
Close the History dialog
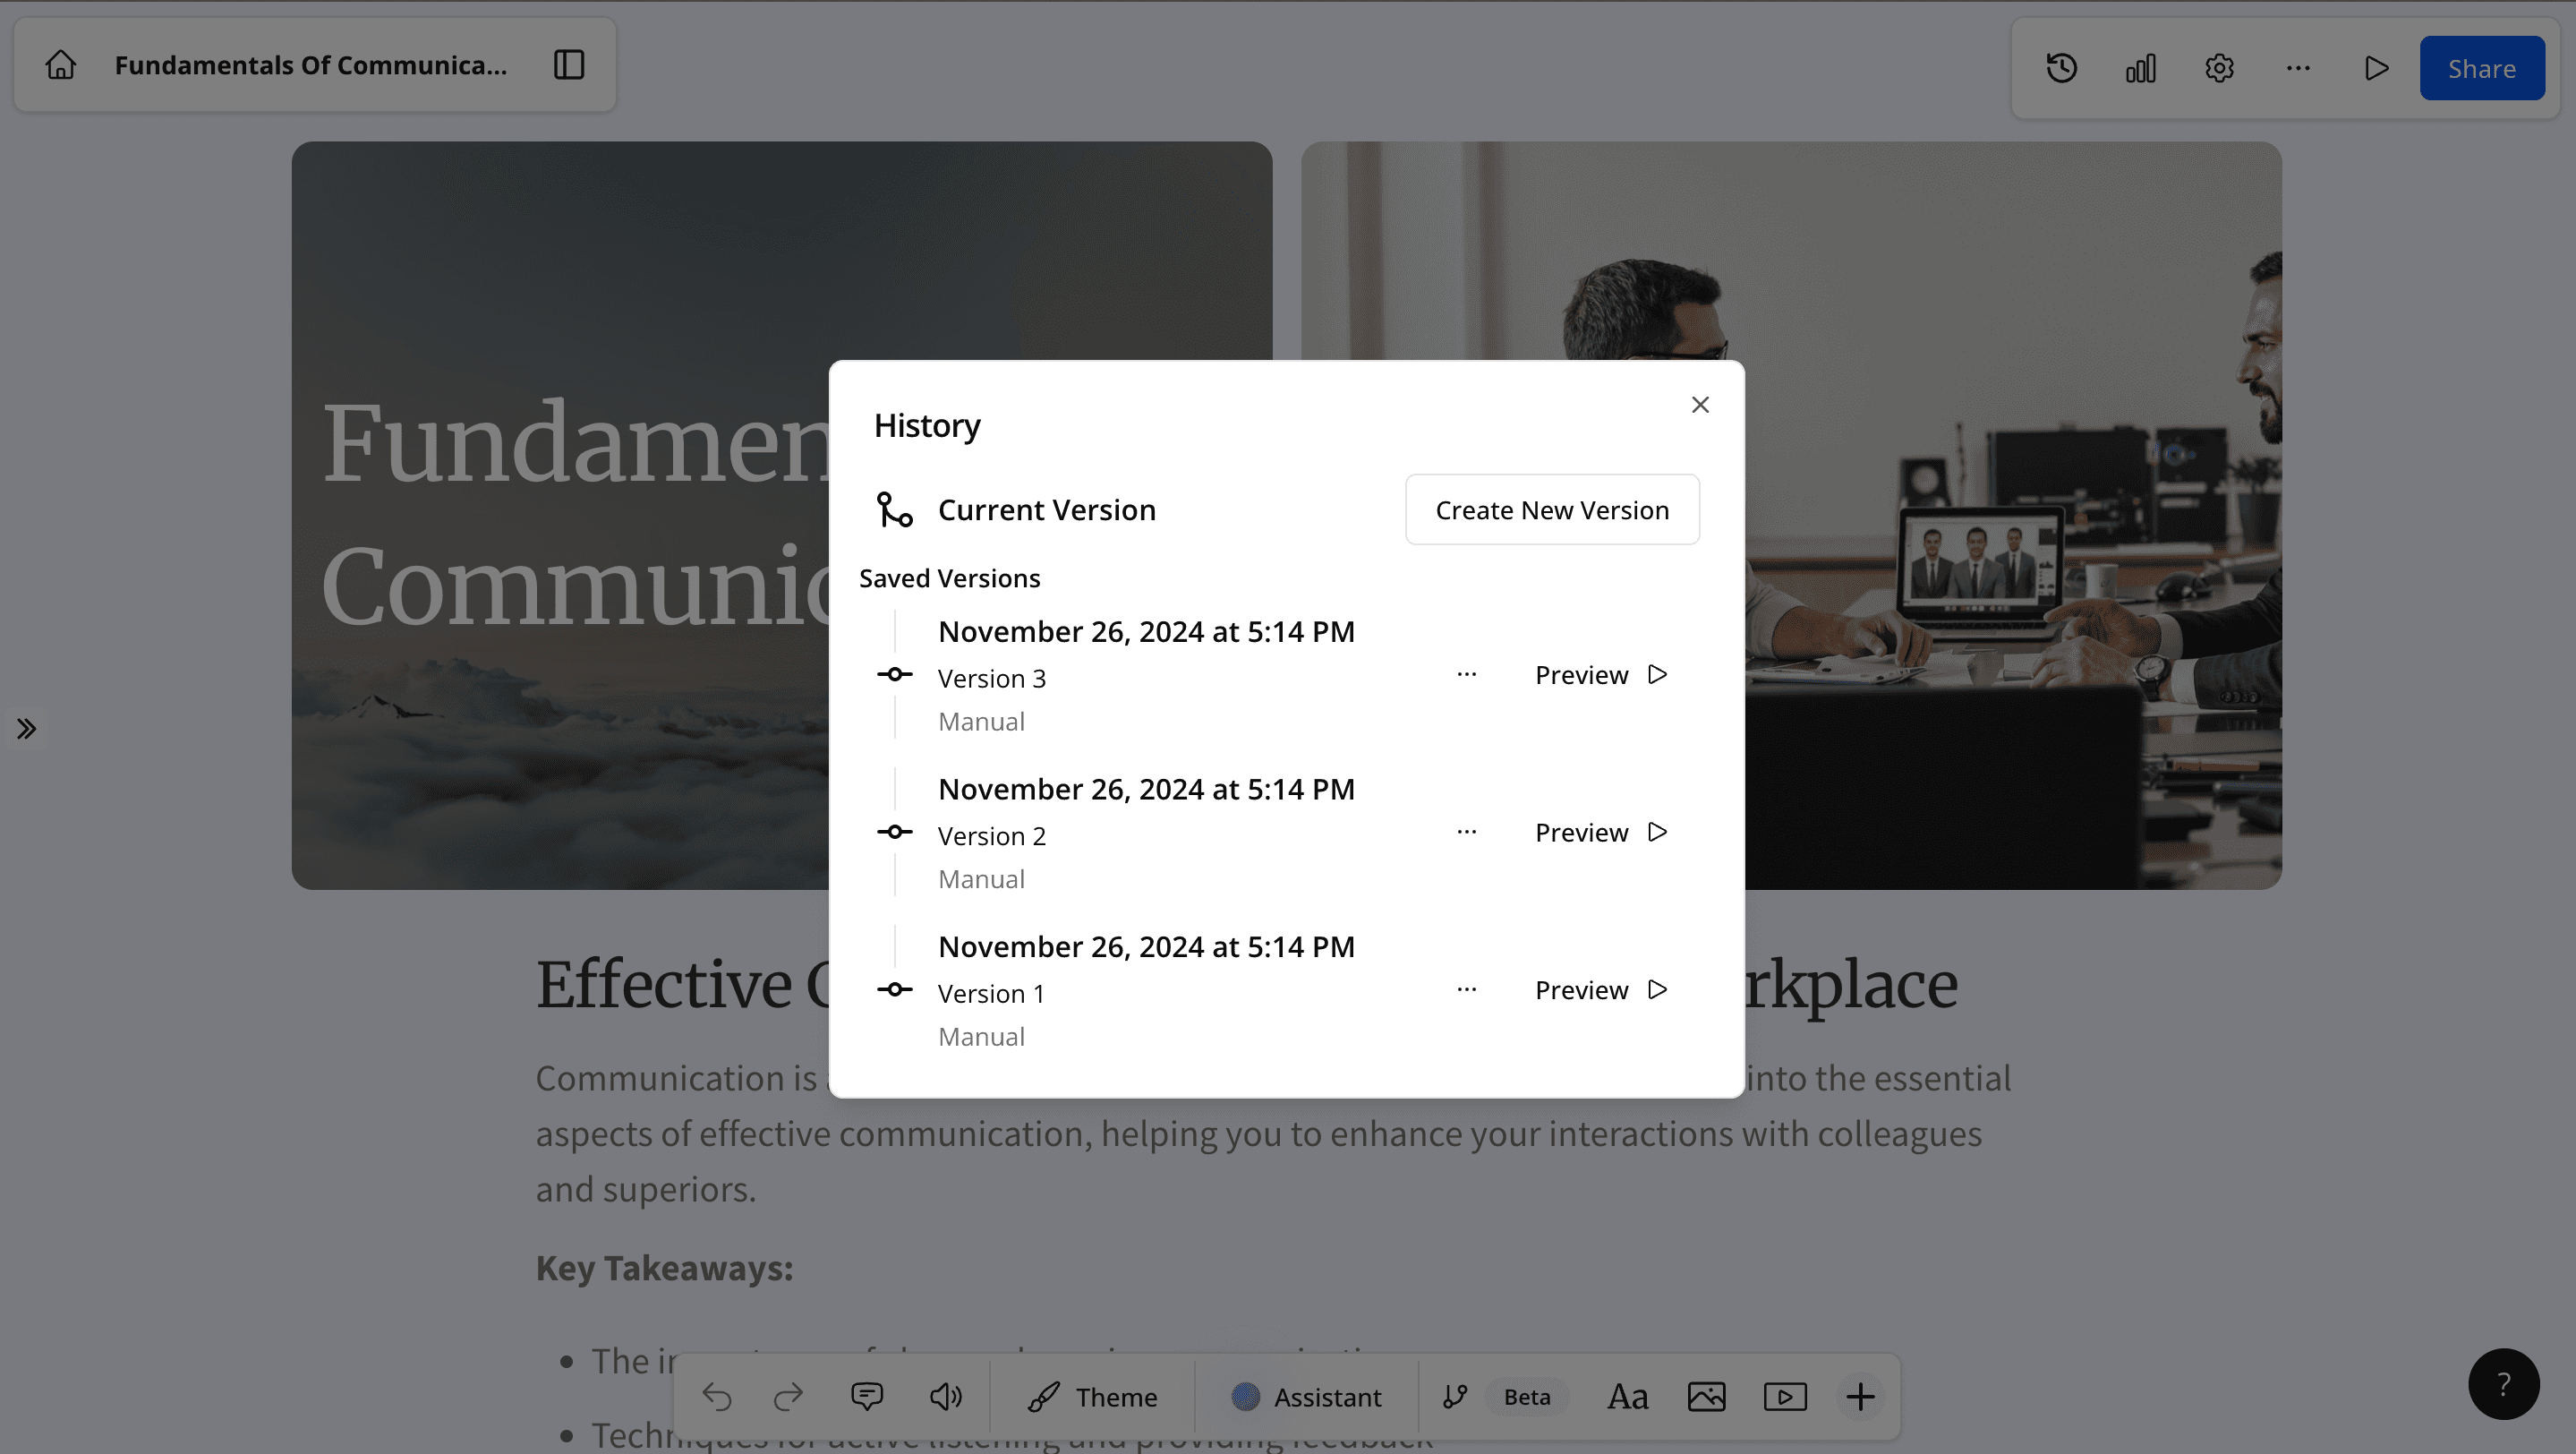coord(1700,405)
